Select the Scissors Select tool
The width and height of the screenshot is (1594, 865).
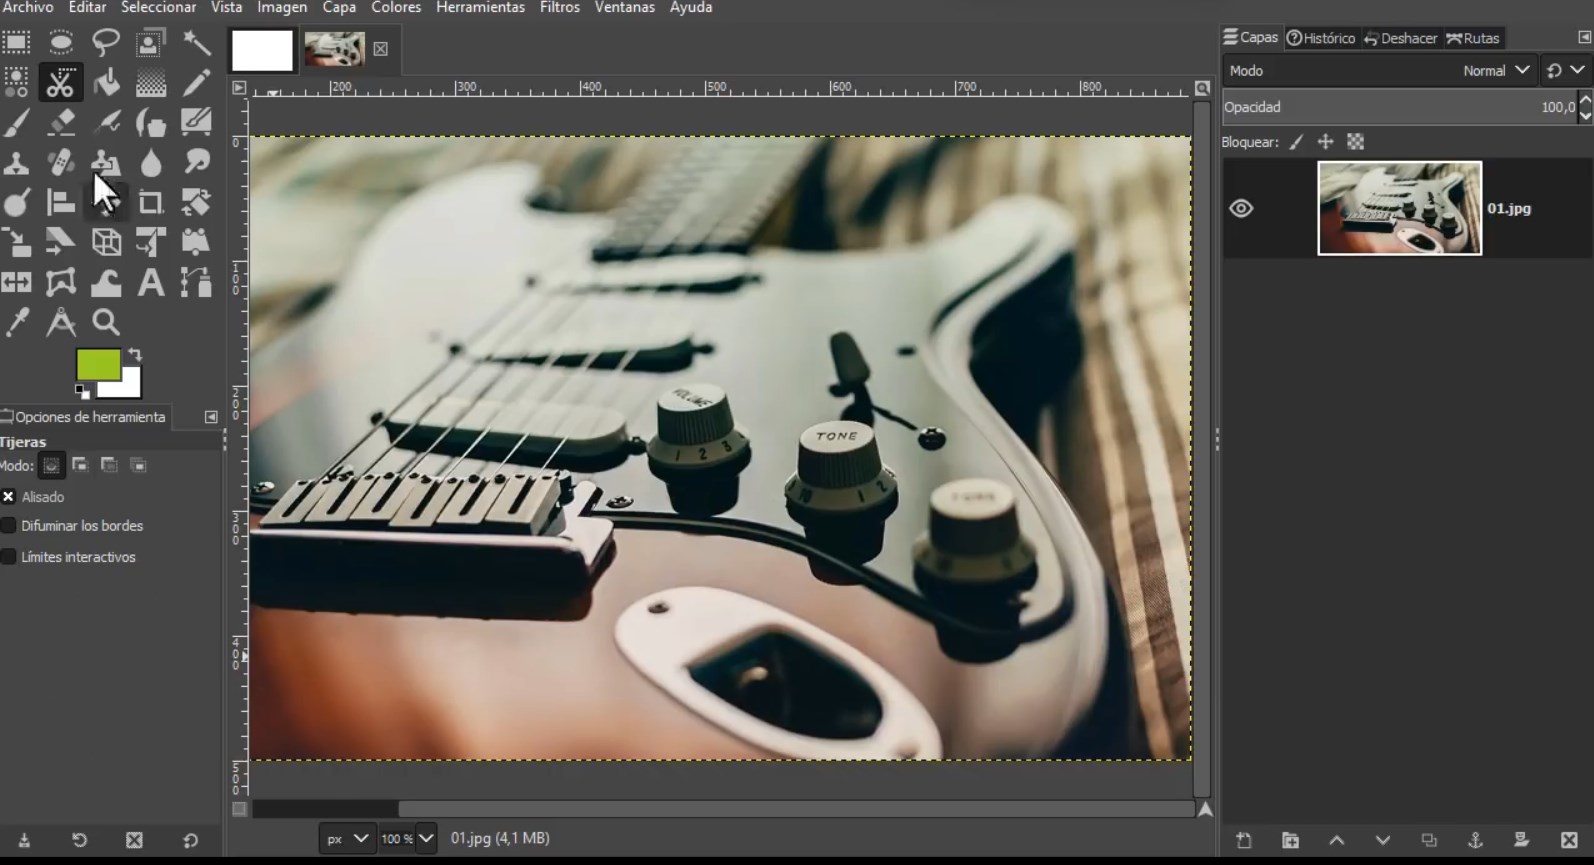coord(61,82)
